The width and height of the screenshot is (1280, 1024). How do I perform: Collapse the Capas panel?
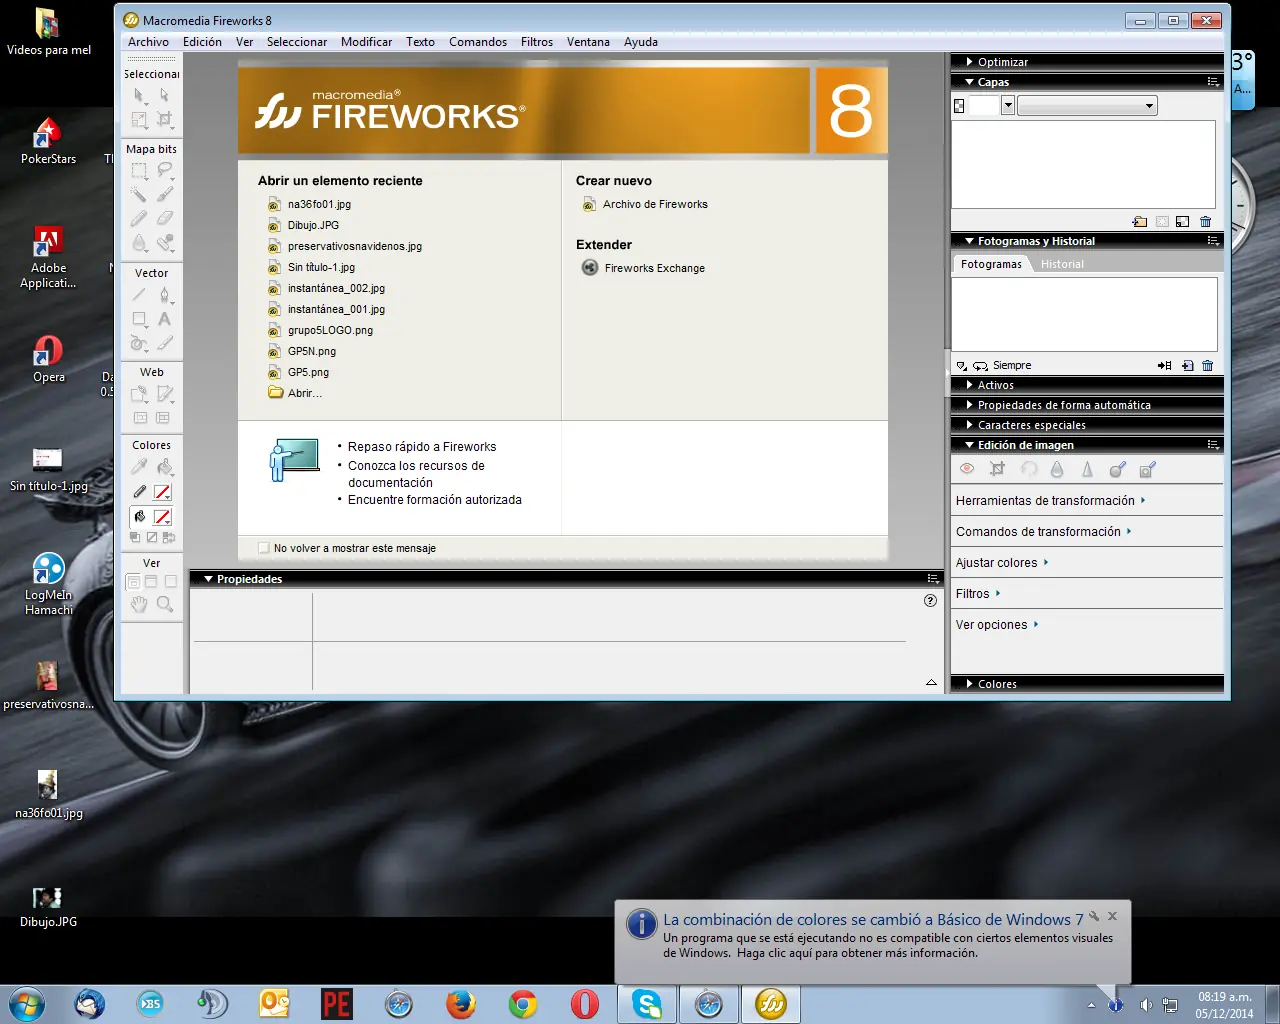coord(969,82)
